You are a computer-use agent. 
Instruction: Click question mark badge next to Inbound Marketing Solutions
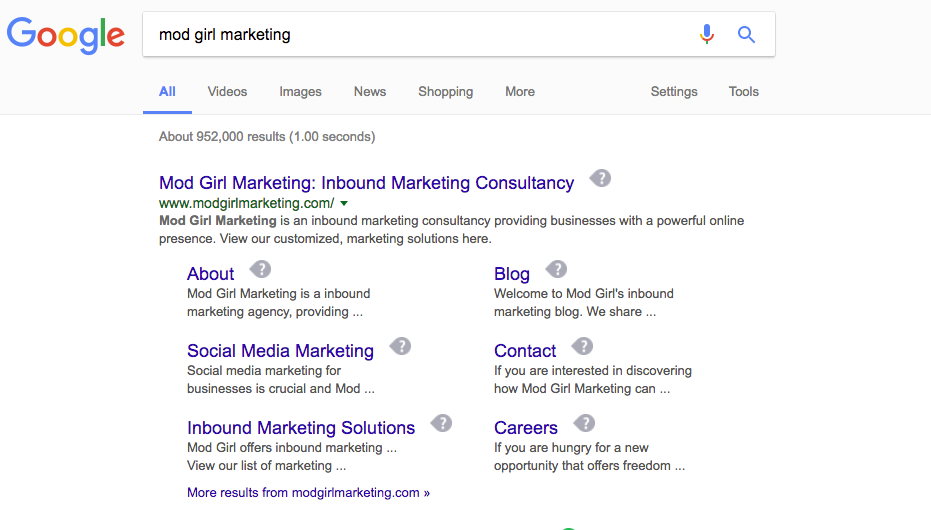click(441, 423)
